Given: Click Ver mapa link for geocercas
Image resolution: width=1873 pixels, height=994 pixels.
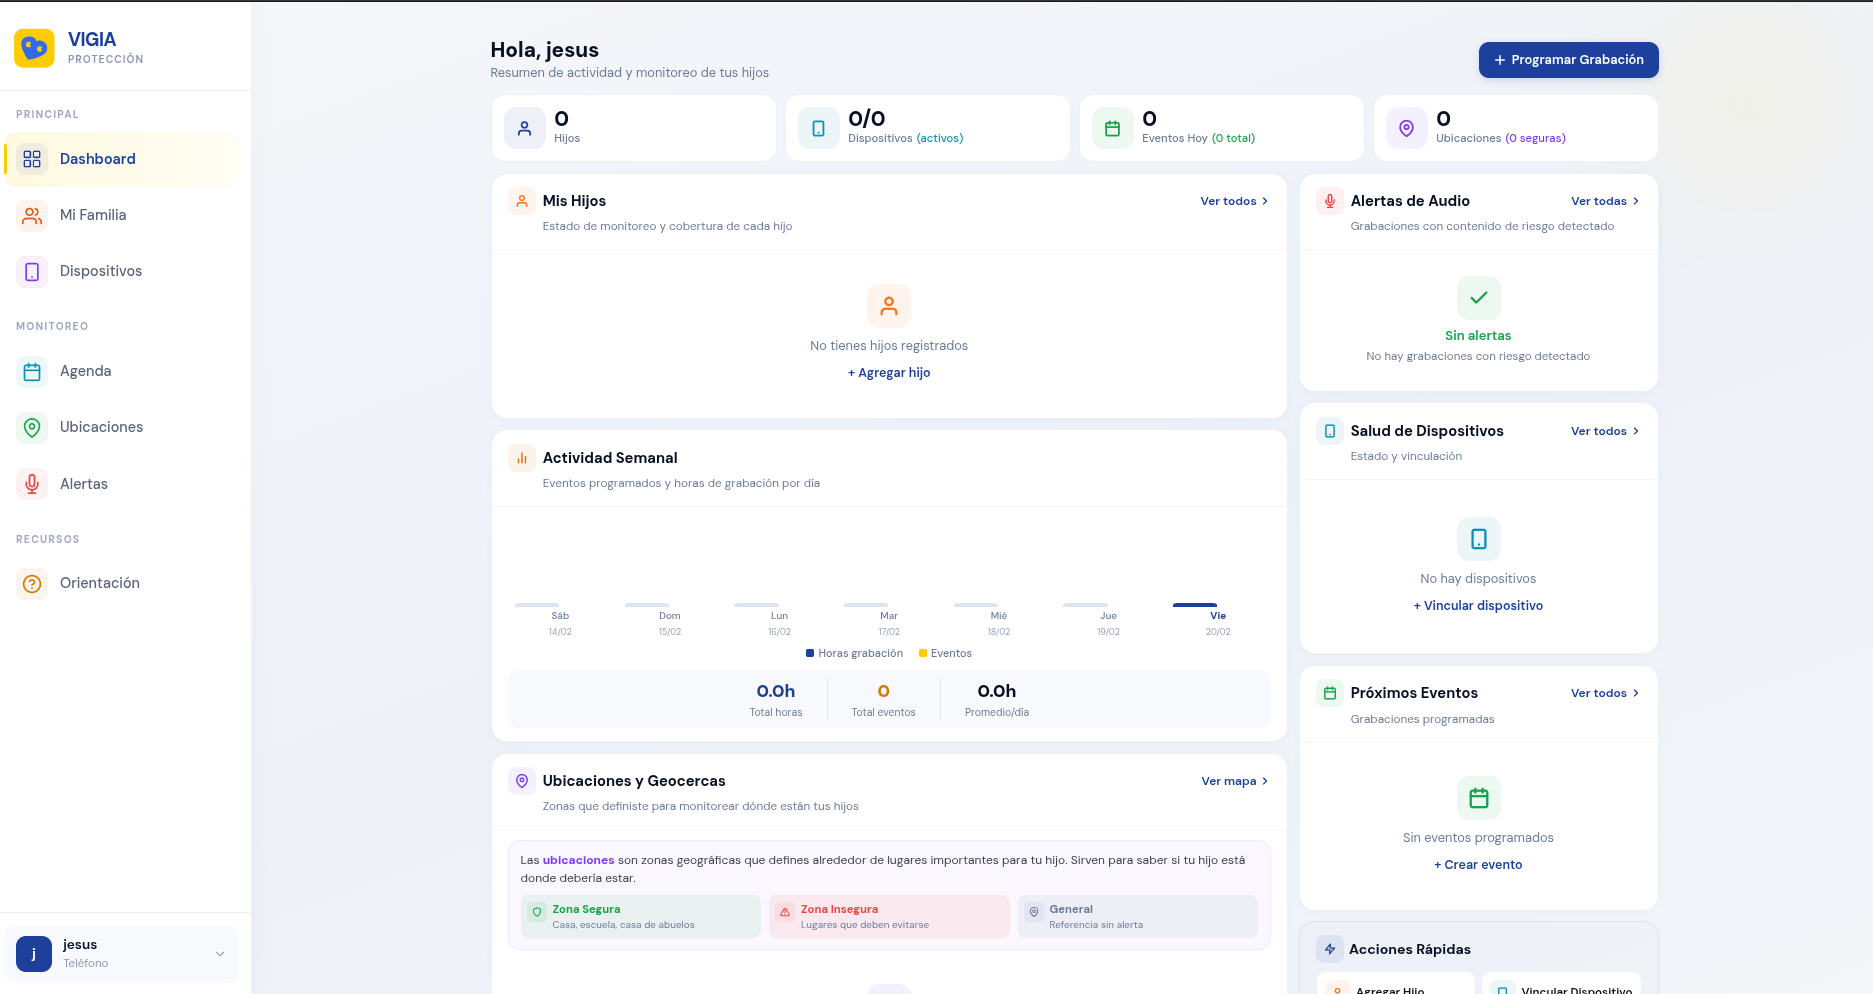Looking at the screenshot, I should (x=1234, y=781).
